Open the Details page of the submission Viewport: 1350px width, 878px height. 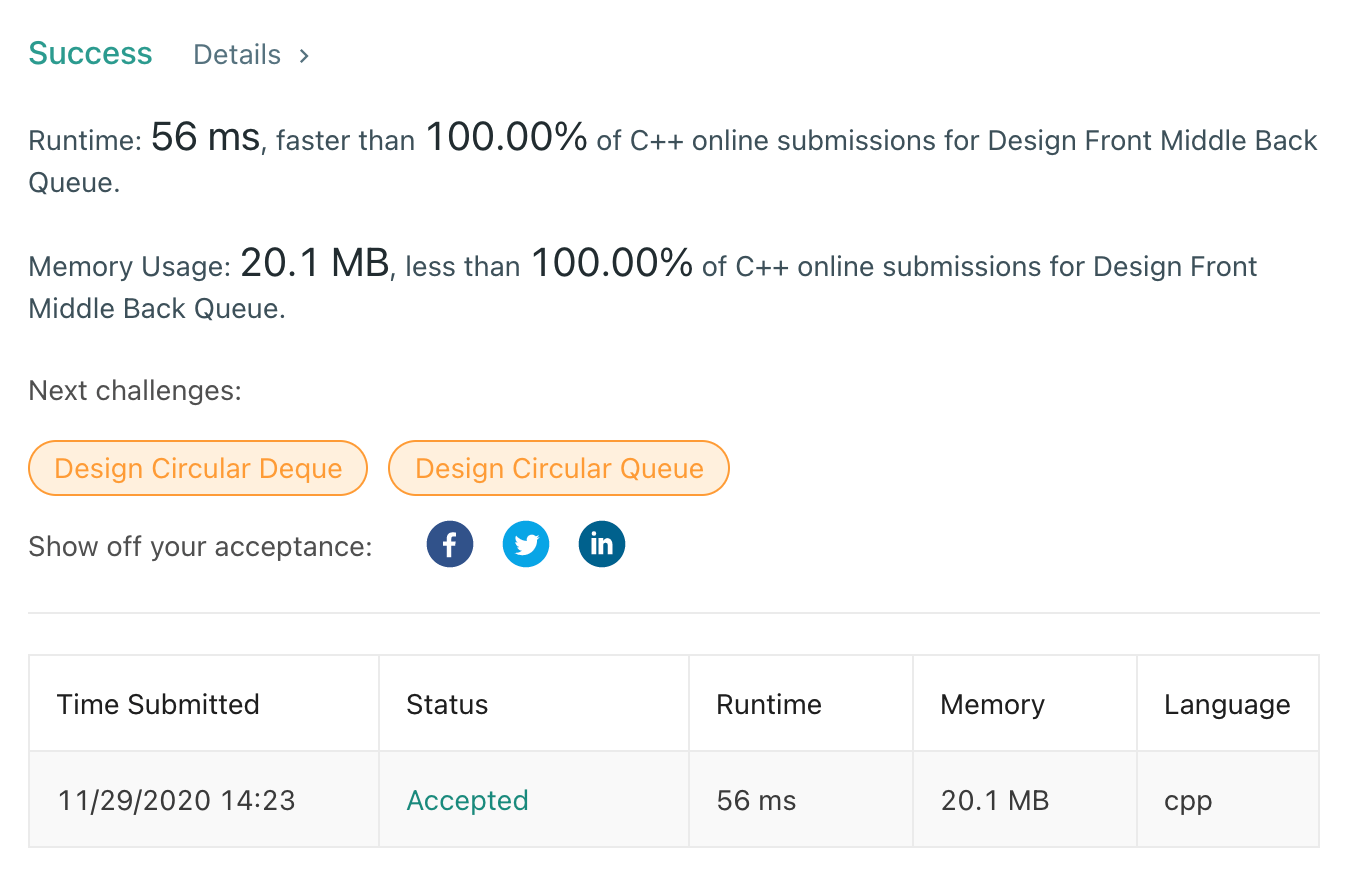pos(237,55)
